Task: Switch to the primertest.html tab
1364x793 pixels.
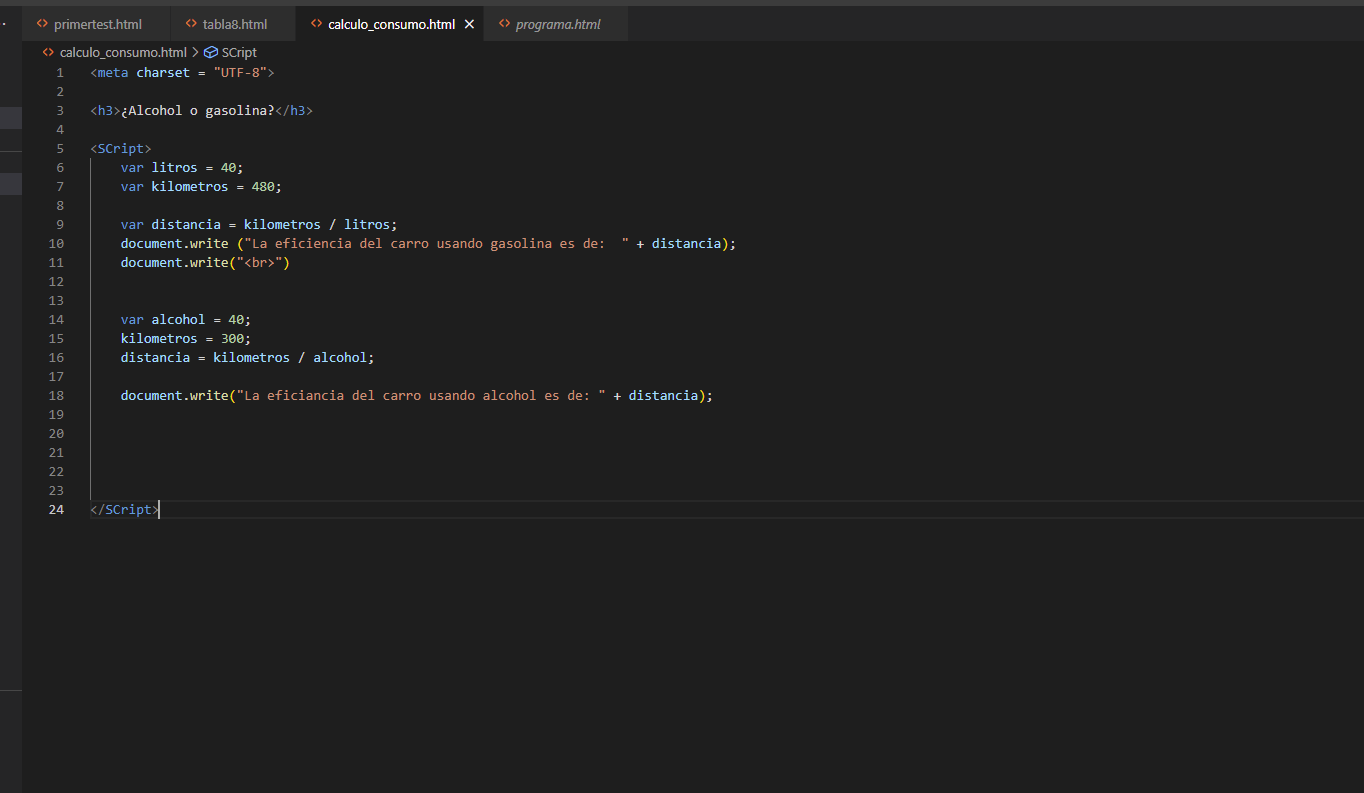Action: click(x=97, y=24)
